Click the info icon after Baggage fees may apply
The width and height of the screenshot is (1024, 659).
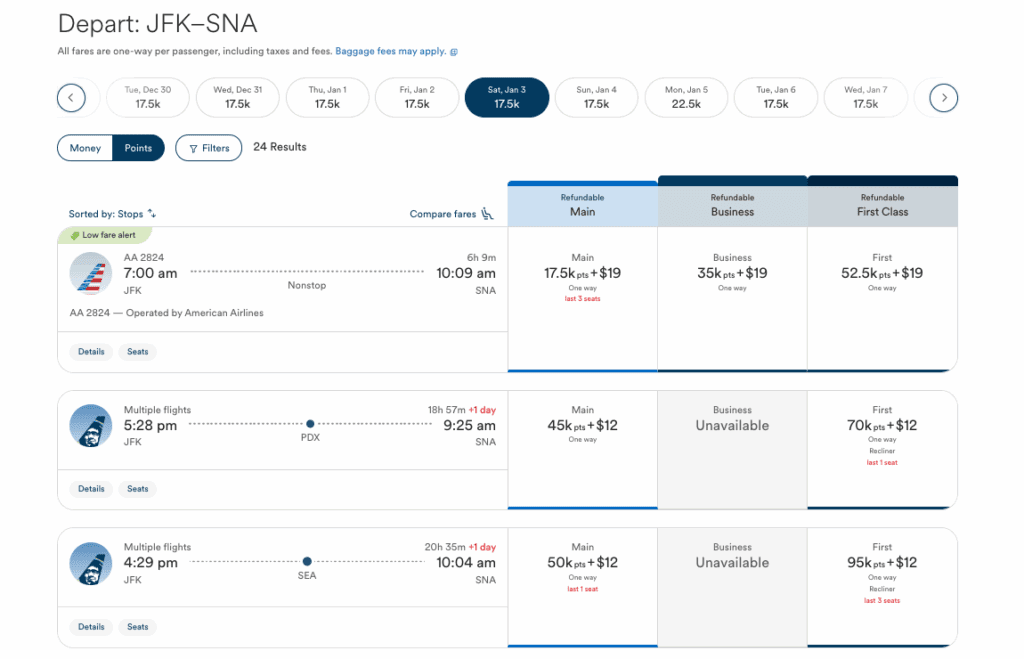coord(455,49)
